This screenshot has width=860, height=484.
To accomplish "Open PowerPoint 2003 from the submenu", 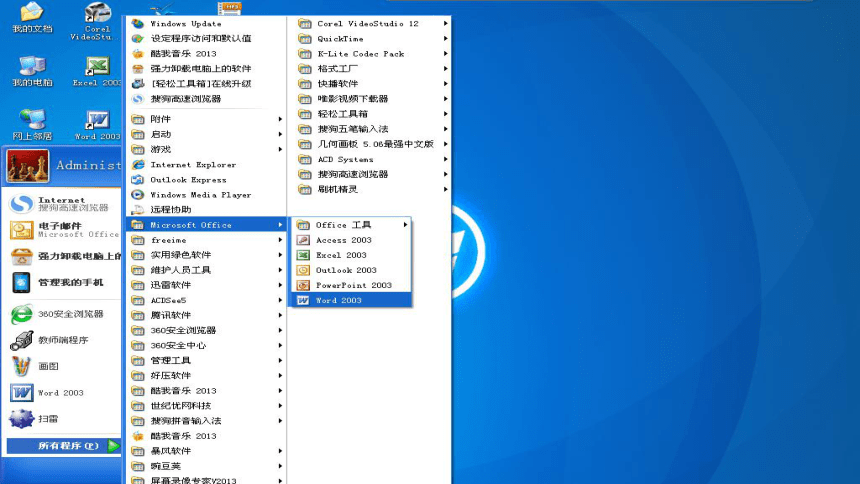I will coord(351,285).
